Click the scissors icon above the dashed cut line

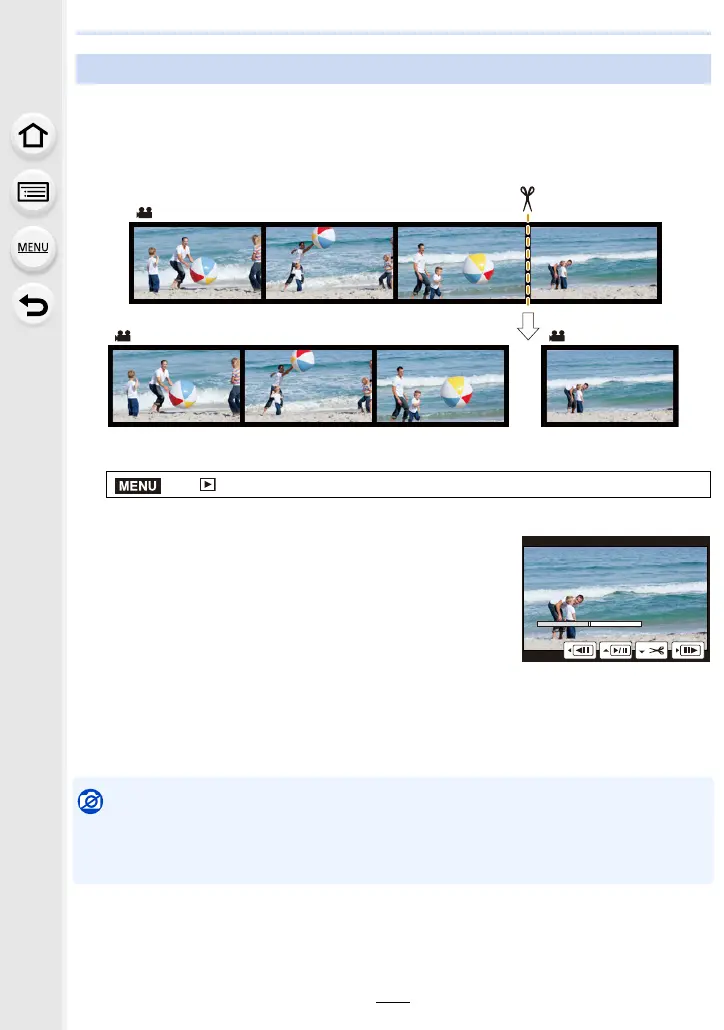click(x=527, y=199)
